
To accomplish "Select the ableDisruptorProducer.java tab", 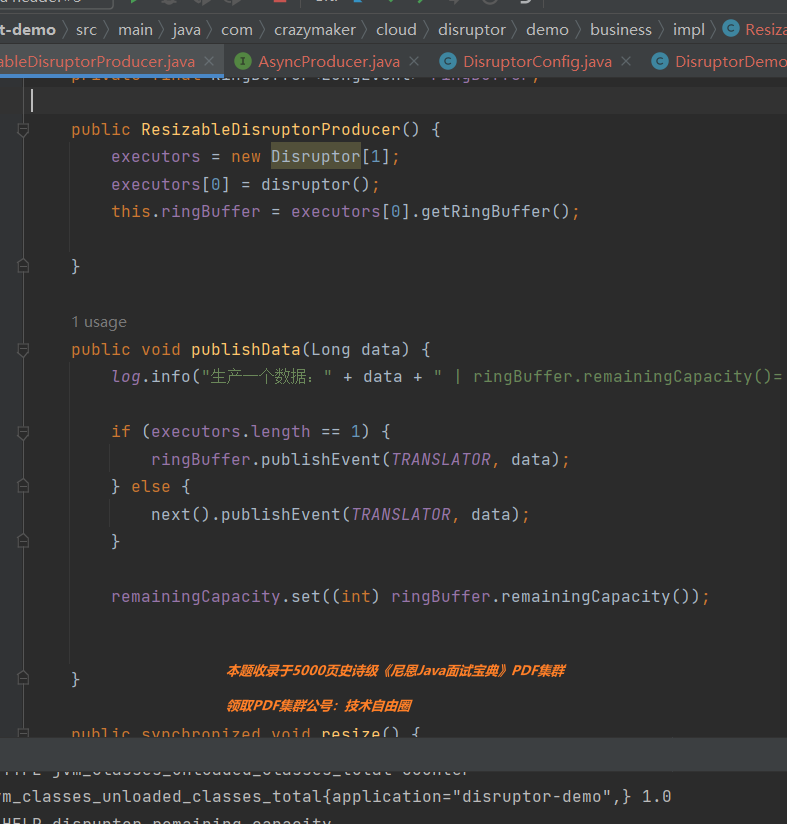I will pos(97,61).
